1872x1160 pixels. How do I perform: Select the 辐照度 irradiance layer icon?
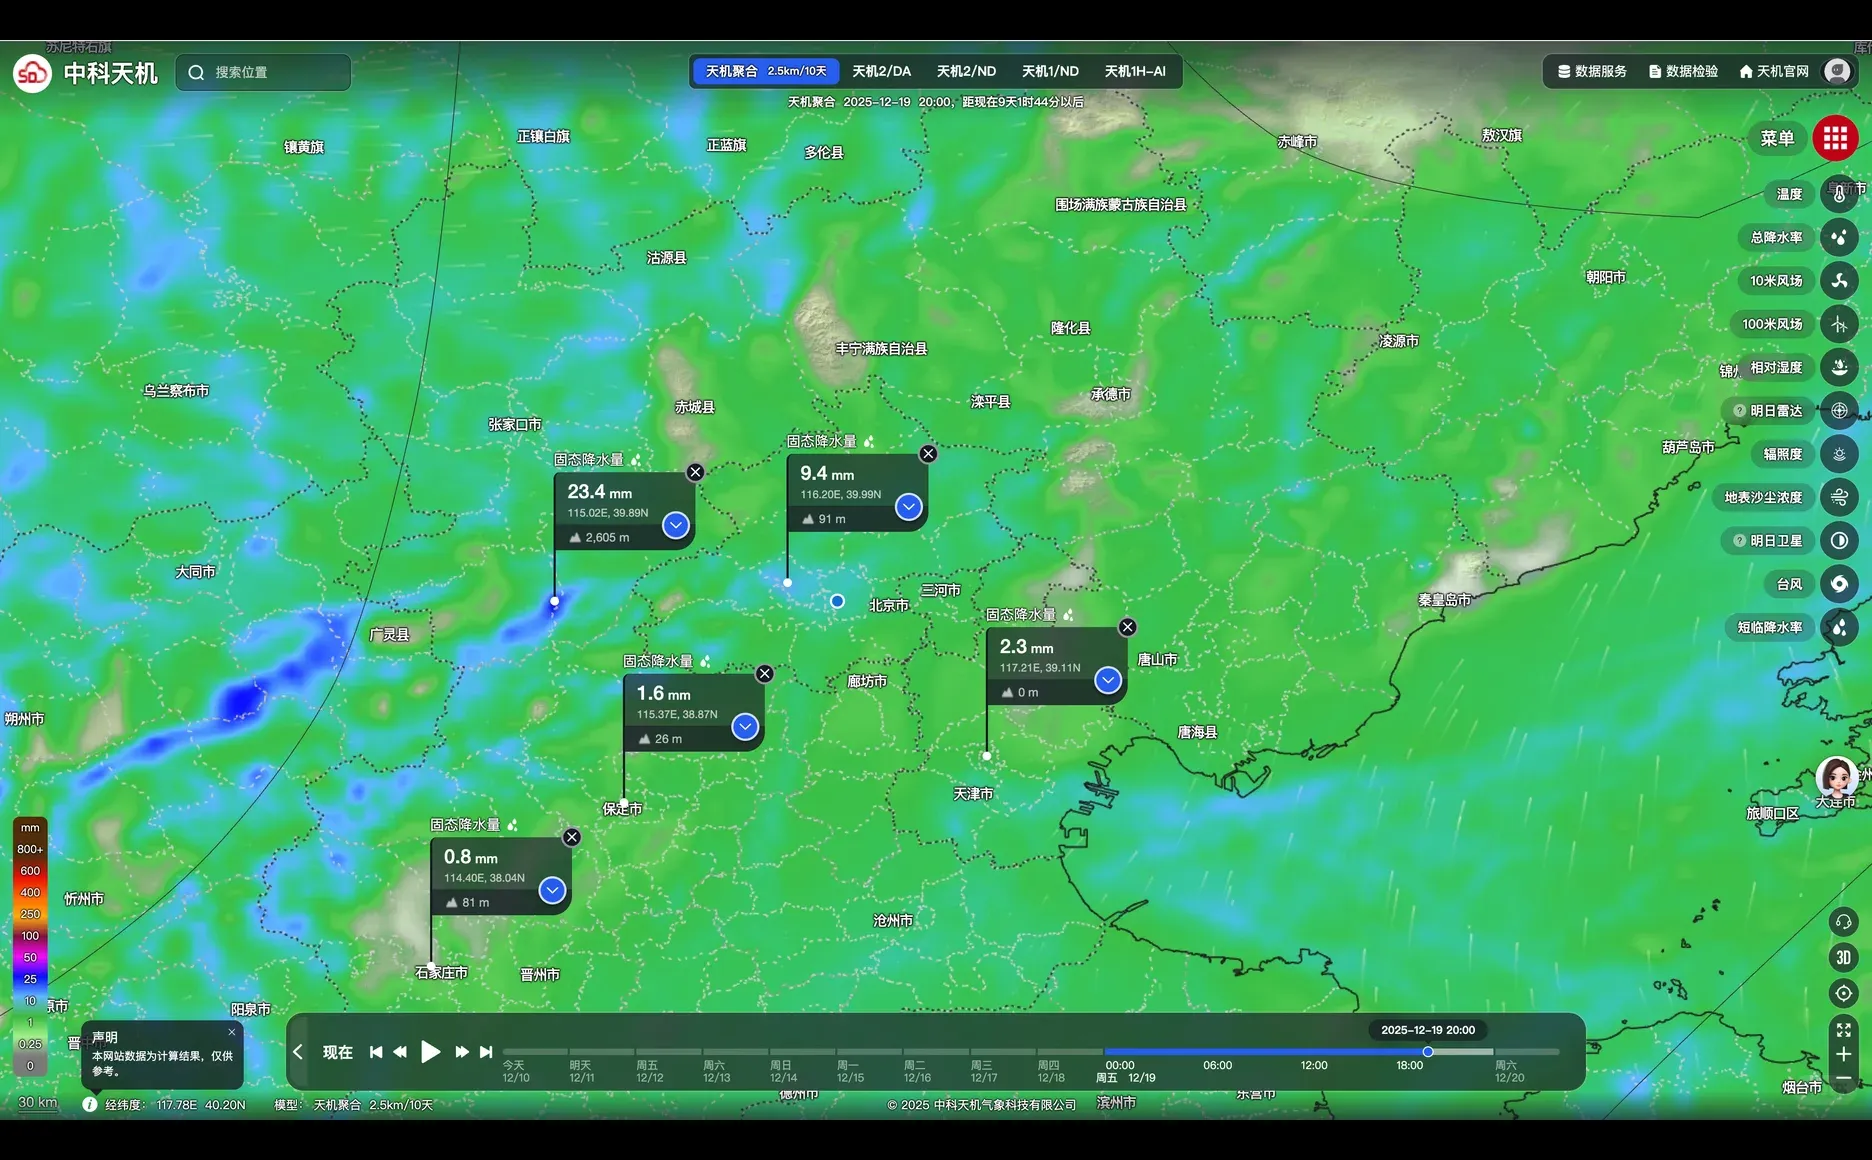click(1839, 454)
